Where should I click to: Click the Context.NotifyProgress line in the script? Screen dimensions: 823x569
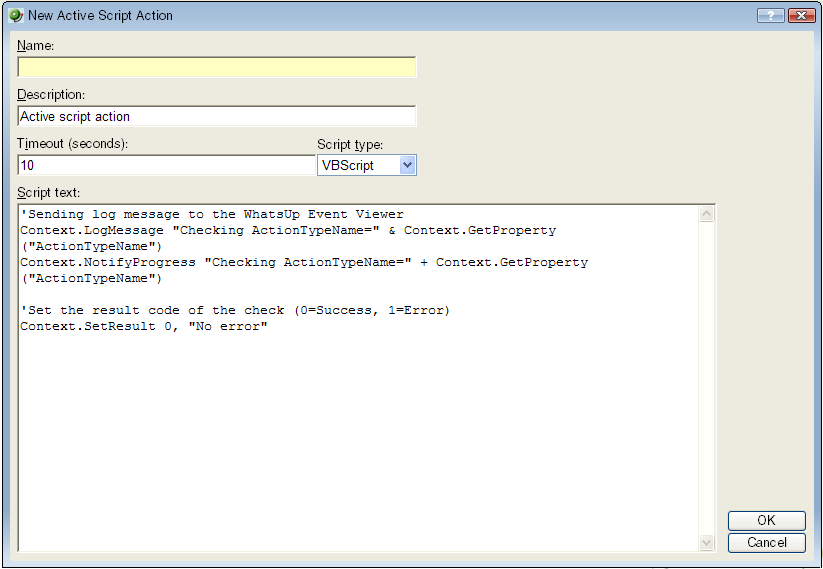coord(304,263)
